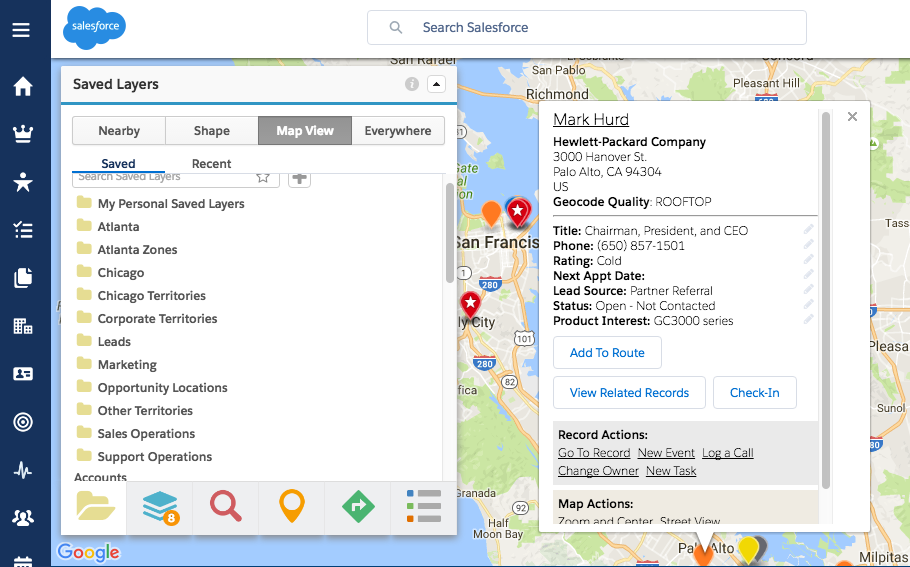
Task: Click the Saved Layers info icon
Action: 411,84
